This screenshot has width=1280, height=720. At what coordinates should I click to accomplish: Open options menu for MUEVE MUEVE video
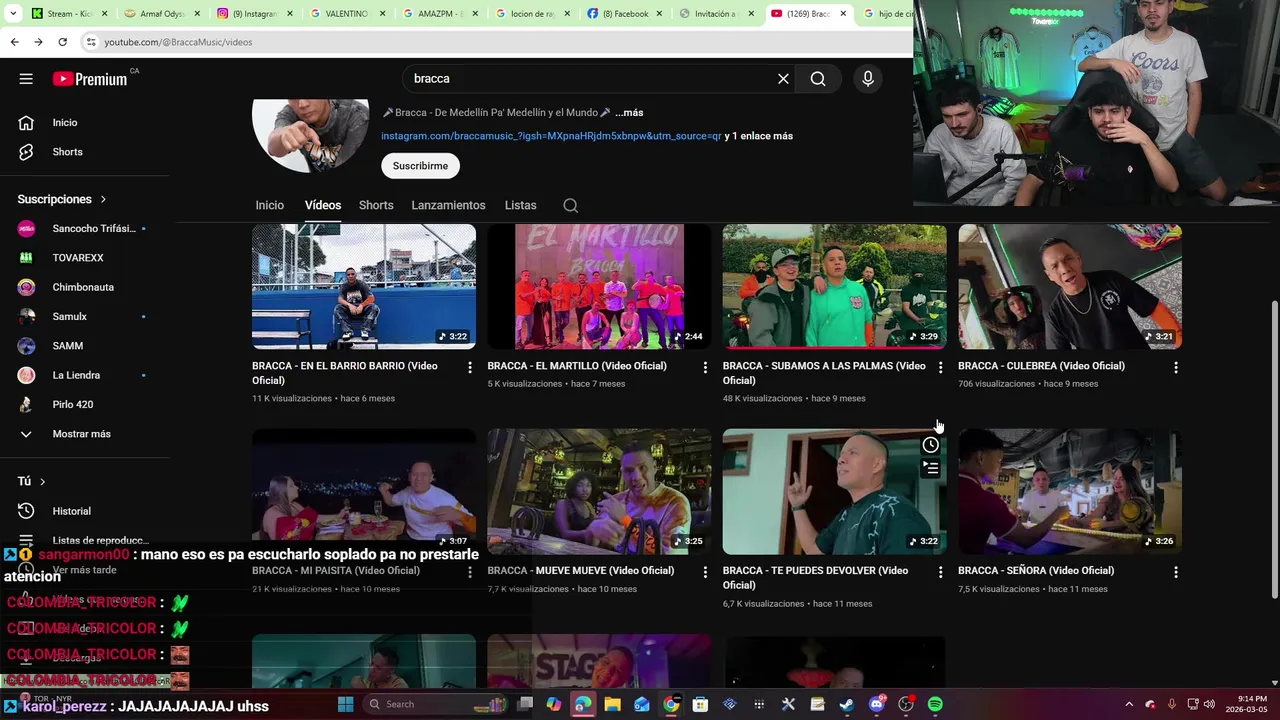705,572
